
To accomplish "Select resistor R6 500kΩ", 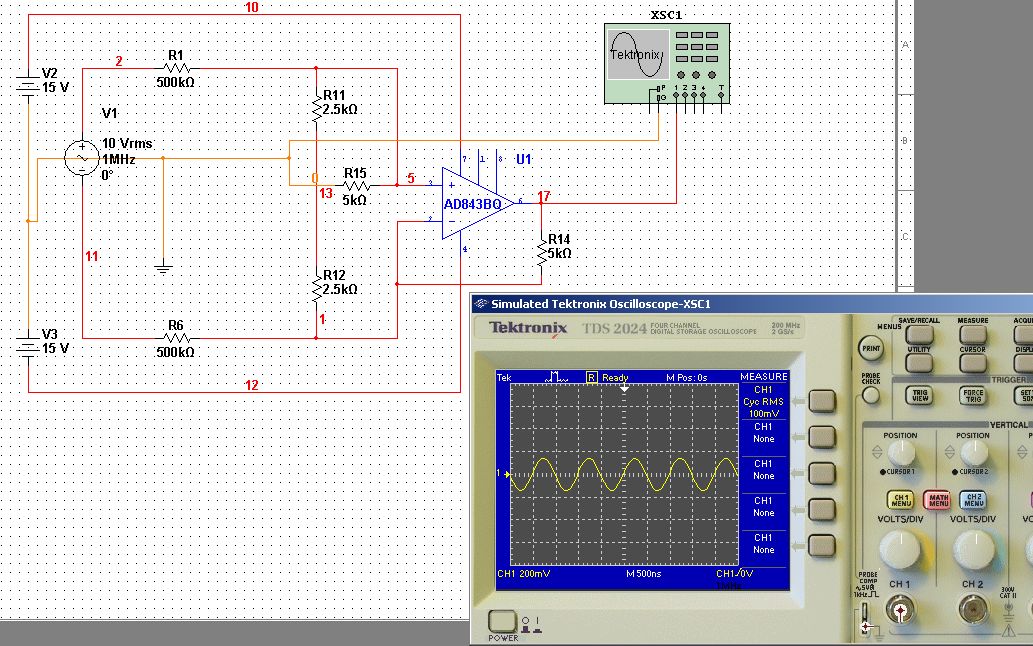I will pos(177,338).
